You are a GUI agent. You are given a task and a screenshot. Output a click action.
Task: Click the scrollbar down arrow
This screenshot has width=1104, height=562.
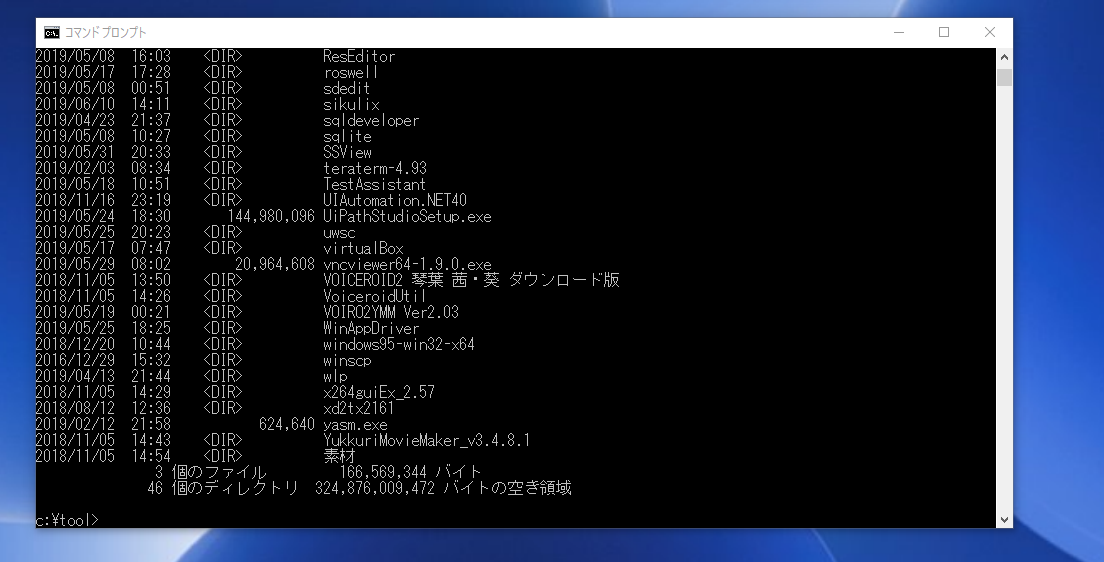coord(1004,520)
